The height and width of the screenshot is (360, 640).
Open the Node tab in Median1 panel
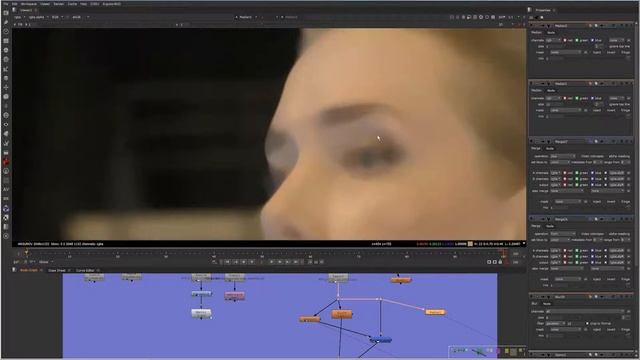pyautogui.click(x=551, y=33)
